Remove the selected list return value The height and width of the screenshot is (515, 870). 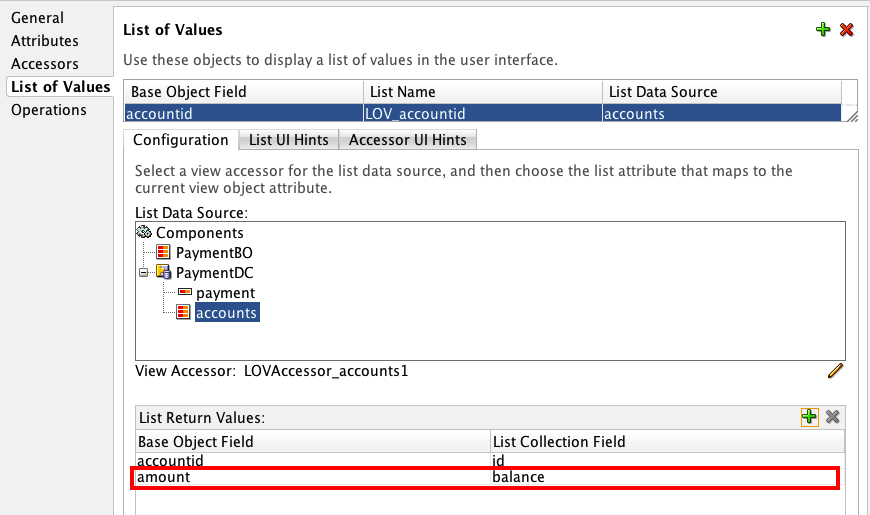(832, 417)
